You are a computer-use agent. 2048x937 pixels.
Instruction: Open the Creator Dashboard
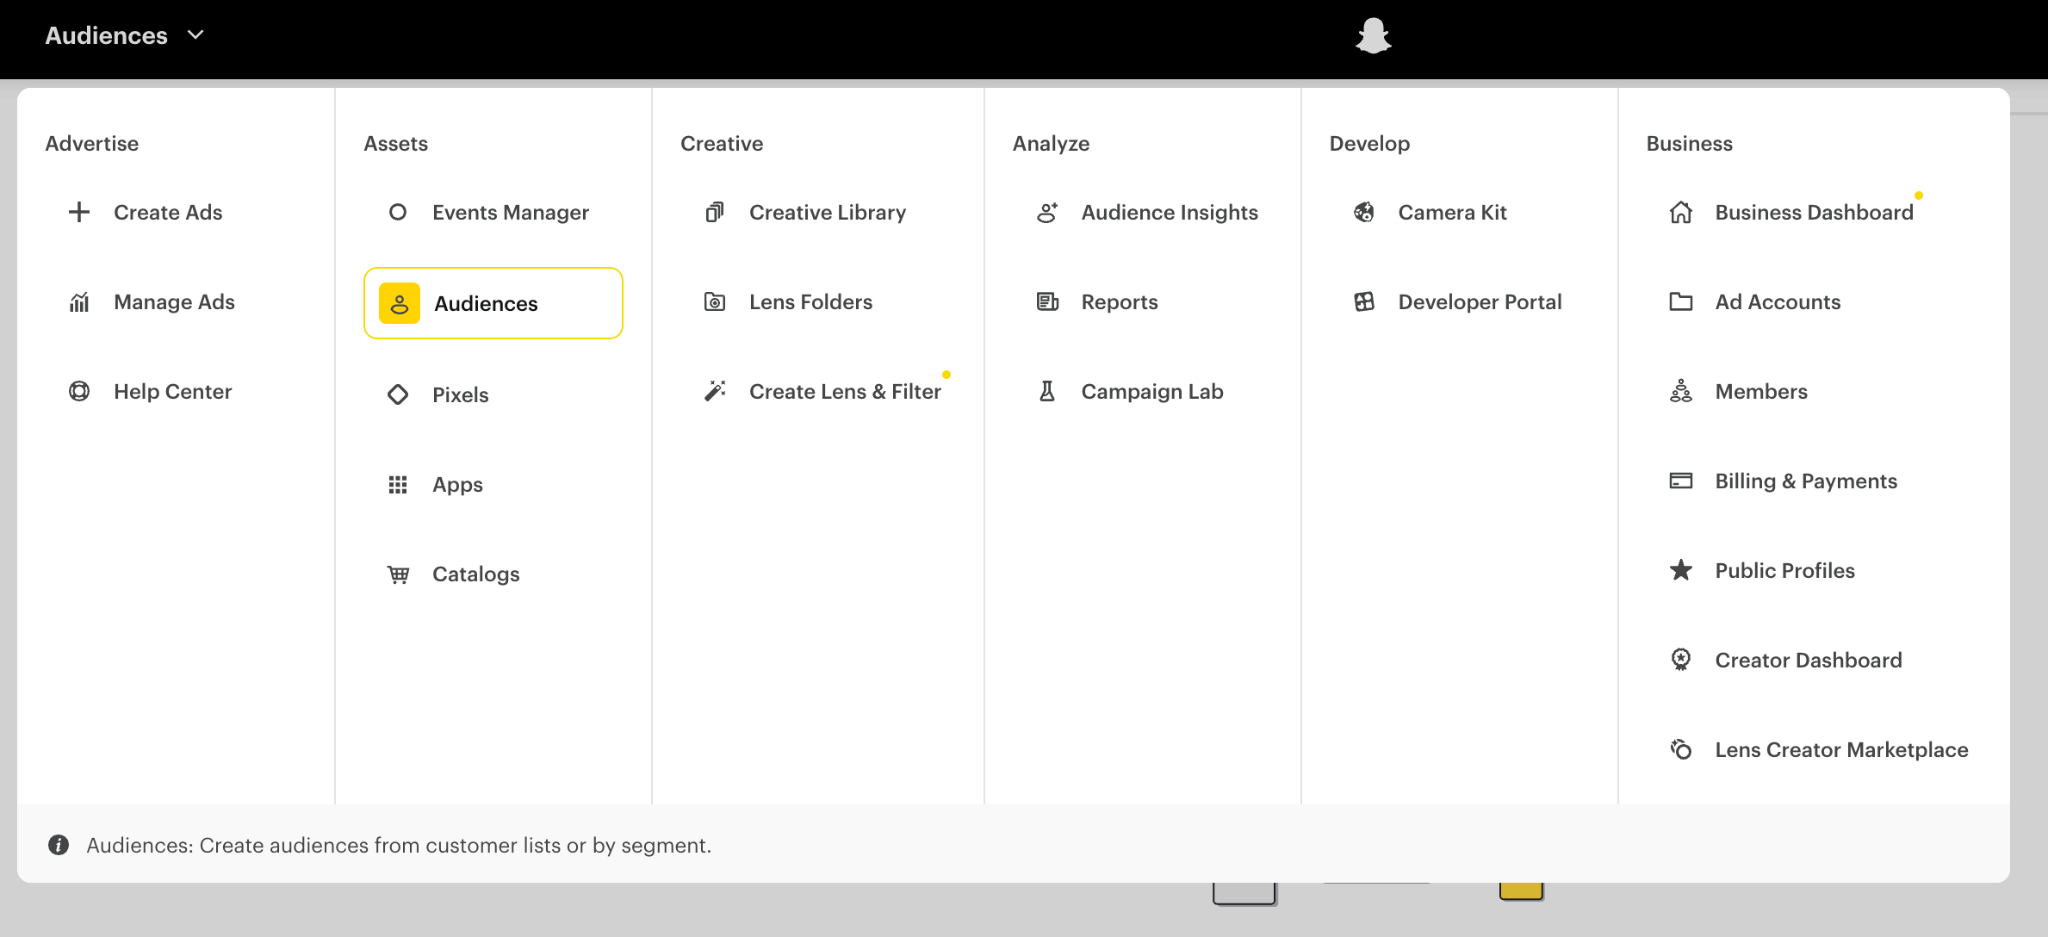coord(1808,660)
